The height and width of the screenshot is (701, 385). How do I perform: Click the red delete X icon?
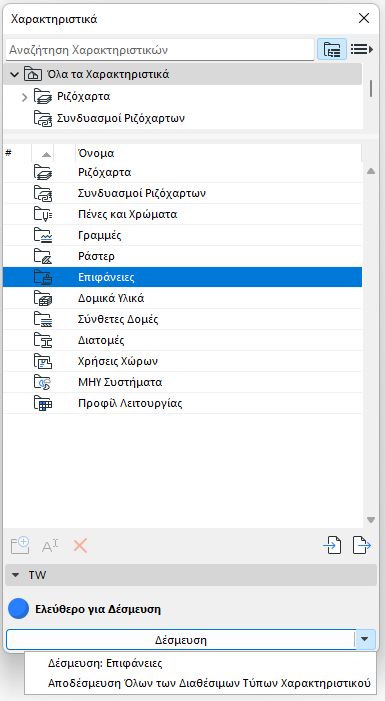[80, 546]
